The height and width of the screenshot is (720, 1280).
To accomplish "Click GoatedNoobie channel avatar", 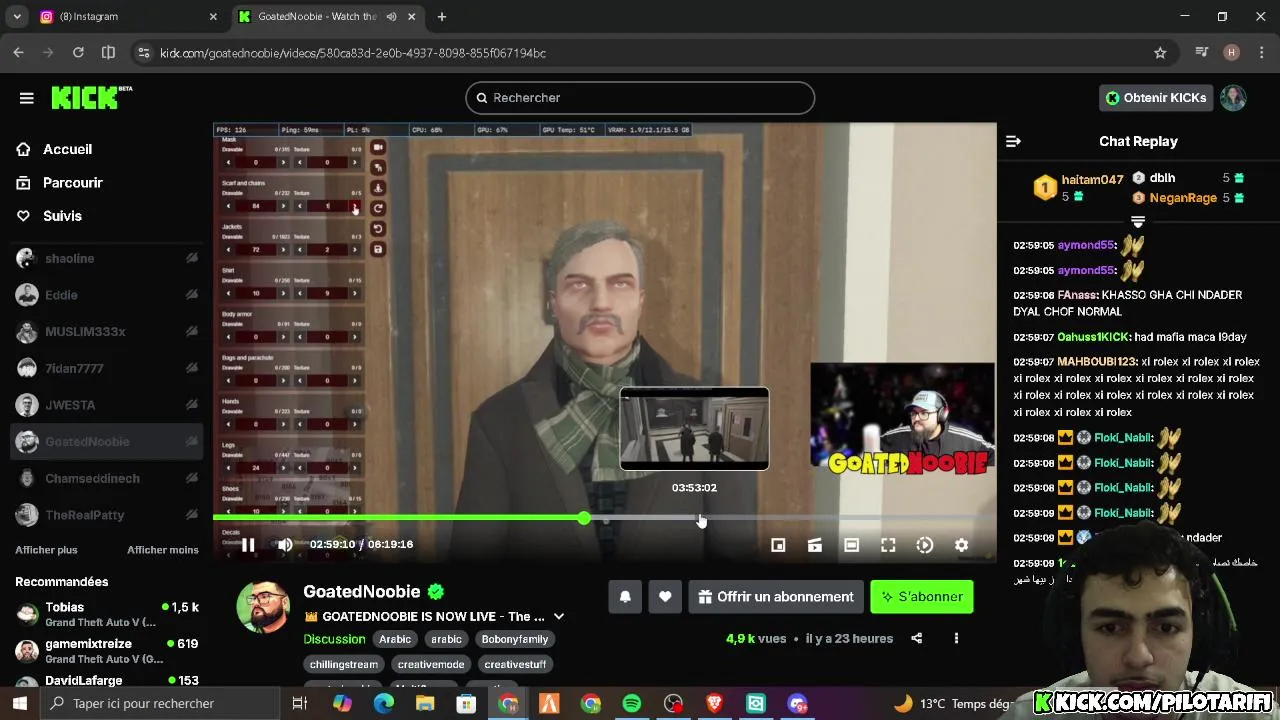I will (x=263, y=606).
